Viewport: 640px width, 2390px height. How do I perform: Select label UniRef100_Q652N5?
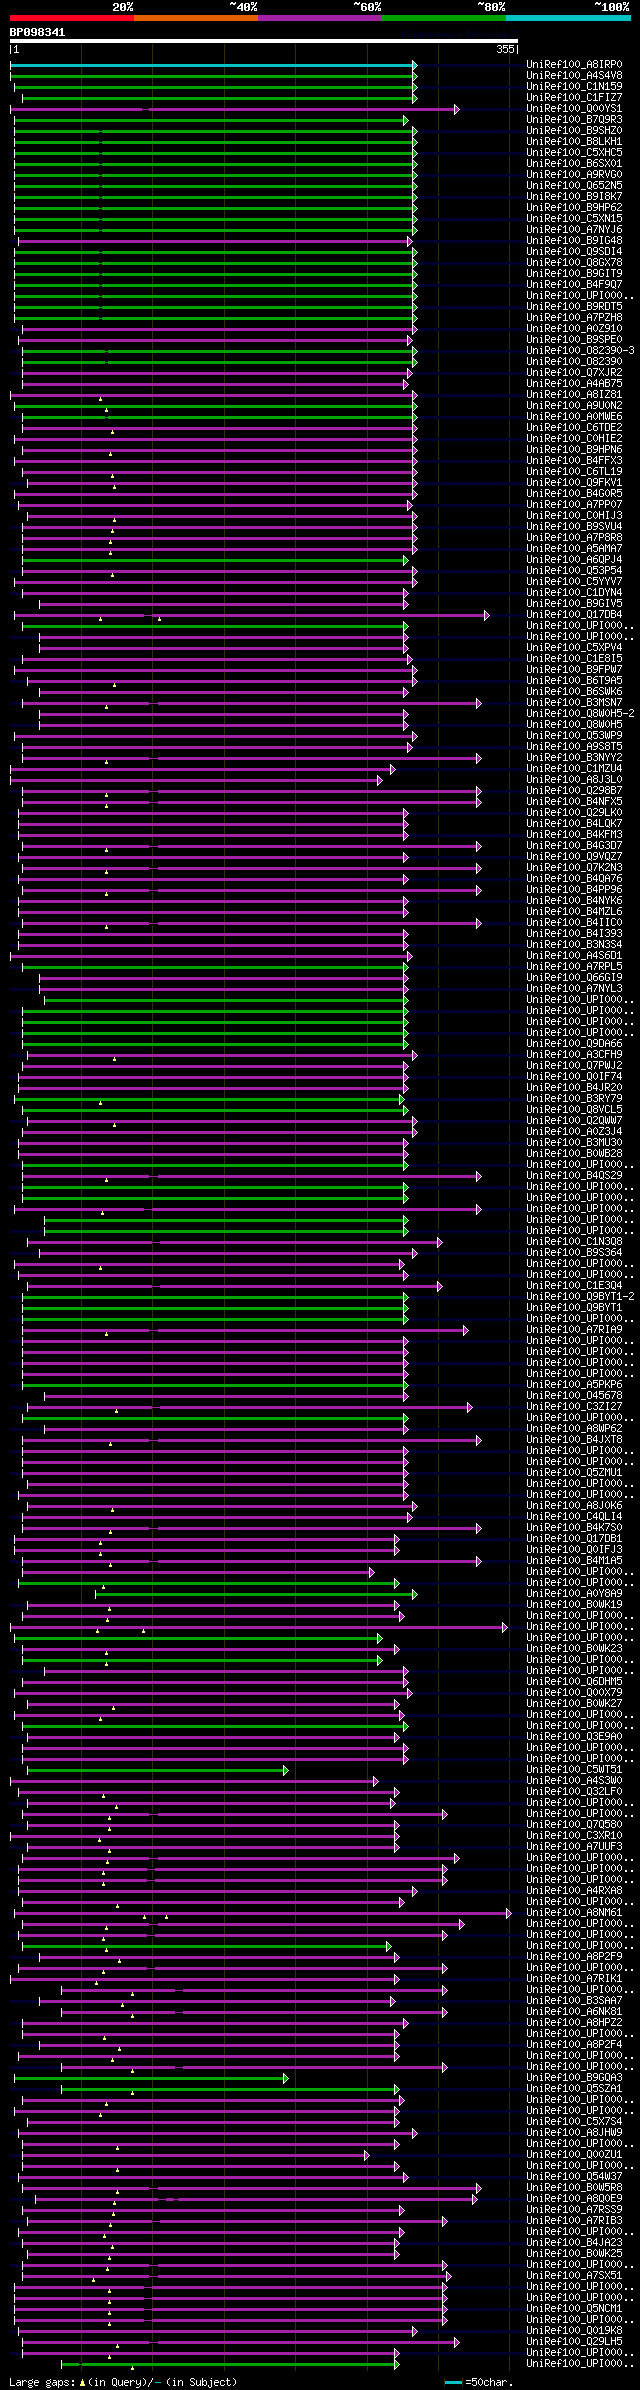tap(574, 186)
